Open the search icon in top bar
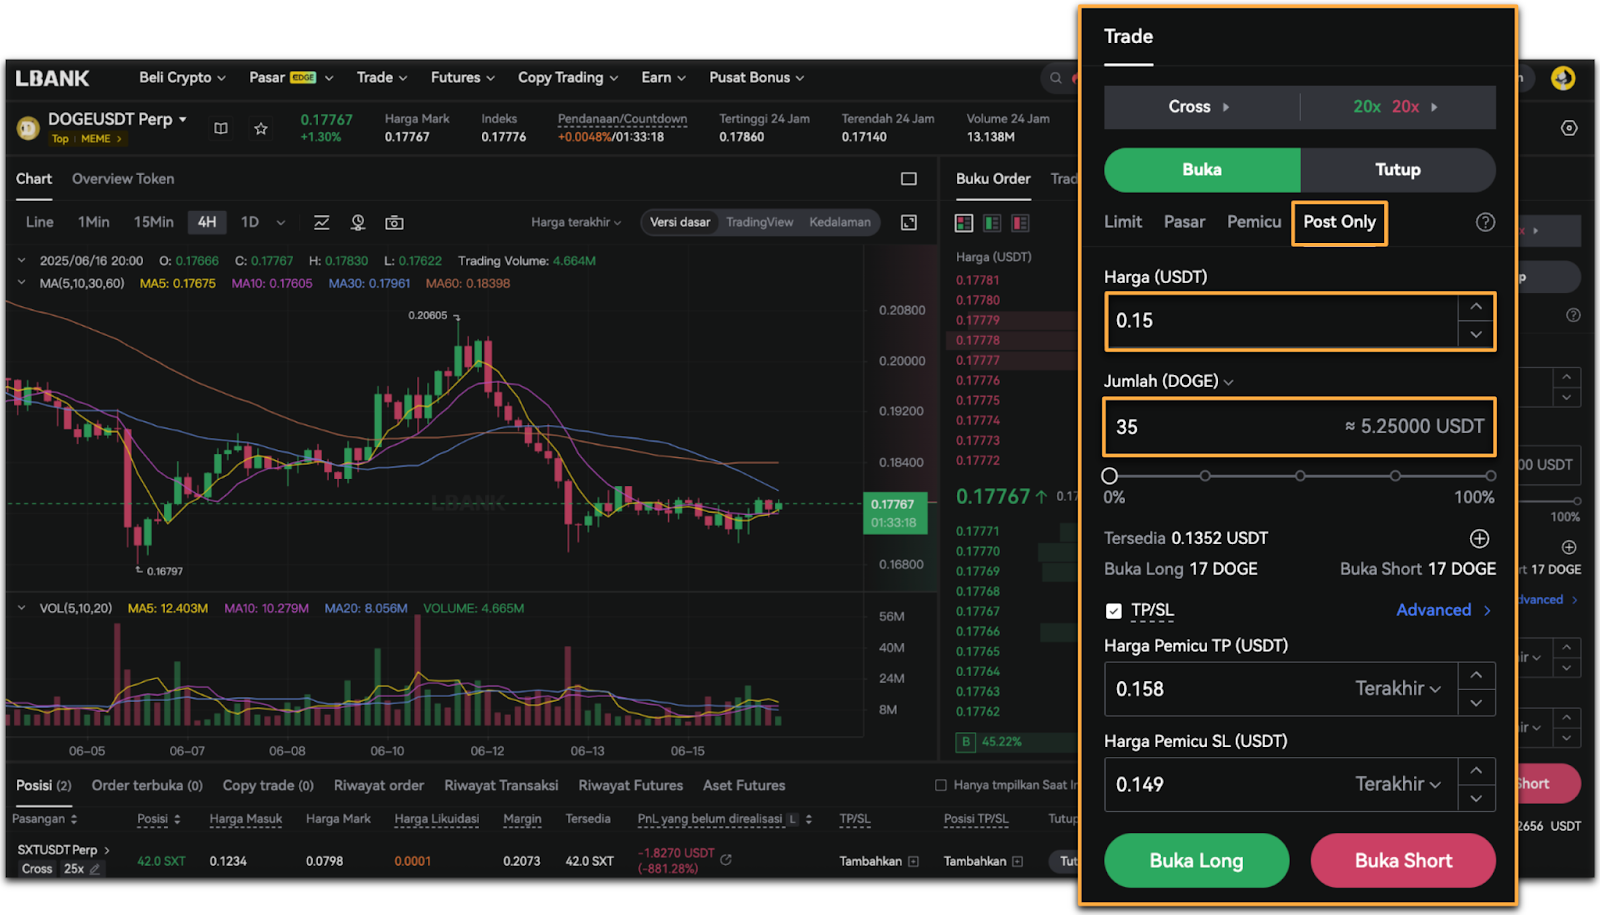This screenshot has width=1600, height=915. (1056, 78)
